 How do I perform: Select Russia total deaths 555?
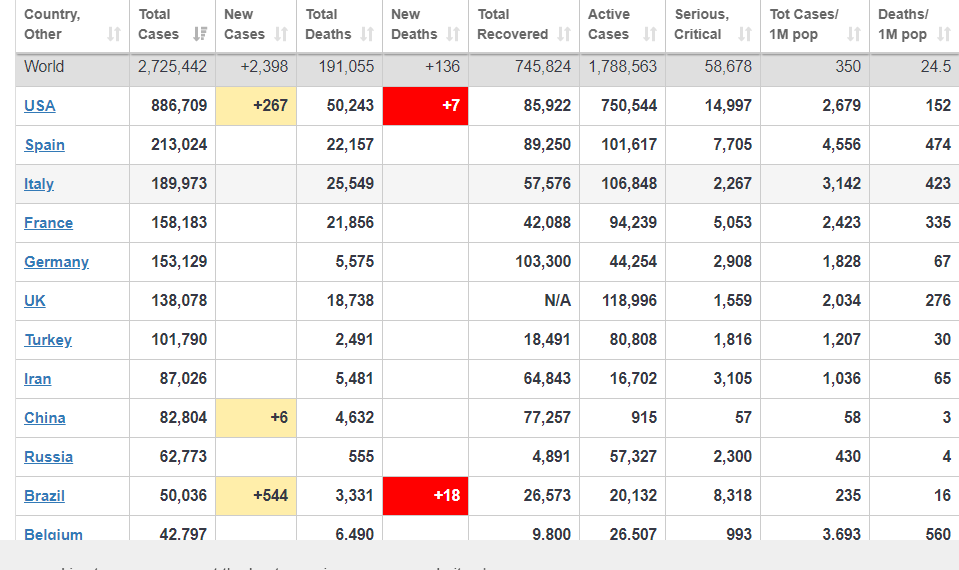coord(361,457)
